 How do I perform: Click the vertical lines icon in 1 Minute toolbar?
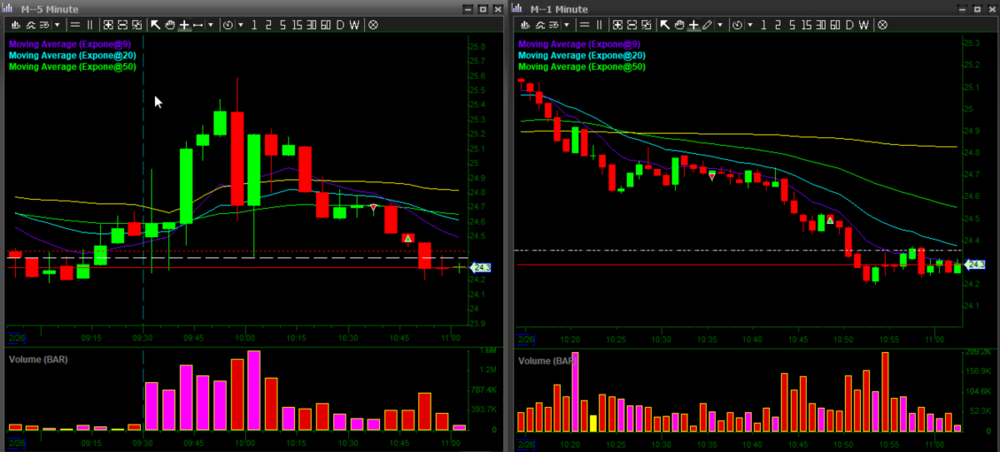click(x=599, y=24)
